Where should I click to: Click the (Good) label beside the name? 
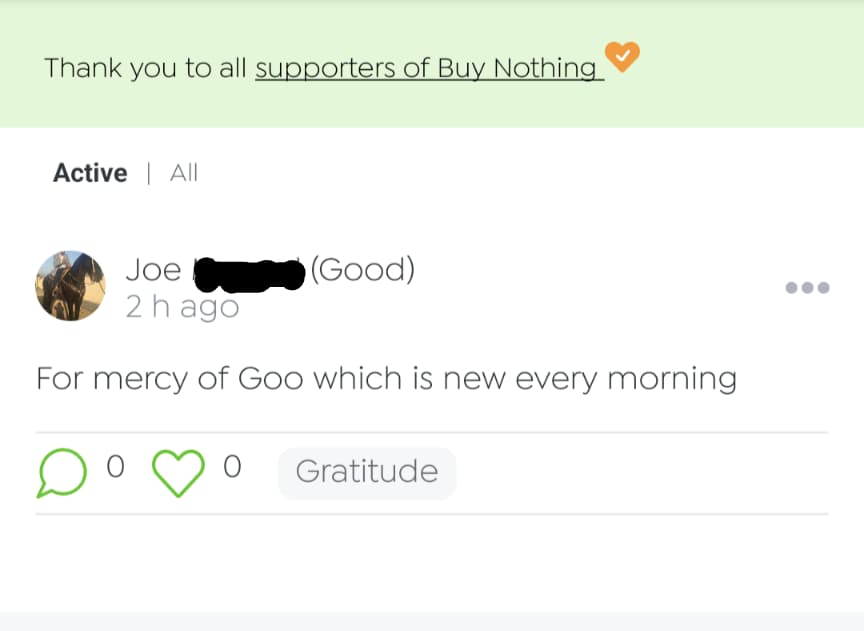(362, 270)
